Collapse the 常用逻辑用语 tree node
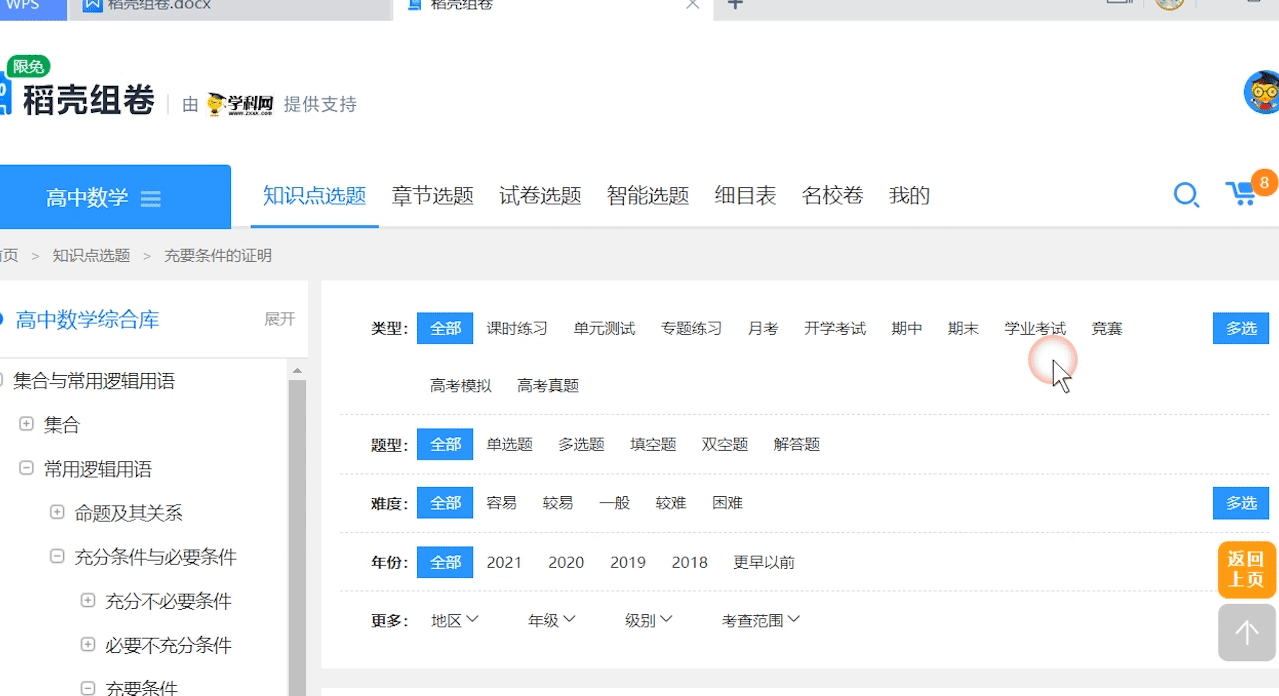The image size is (1279, 696). coord(27,469)
